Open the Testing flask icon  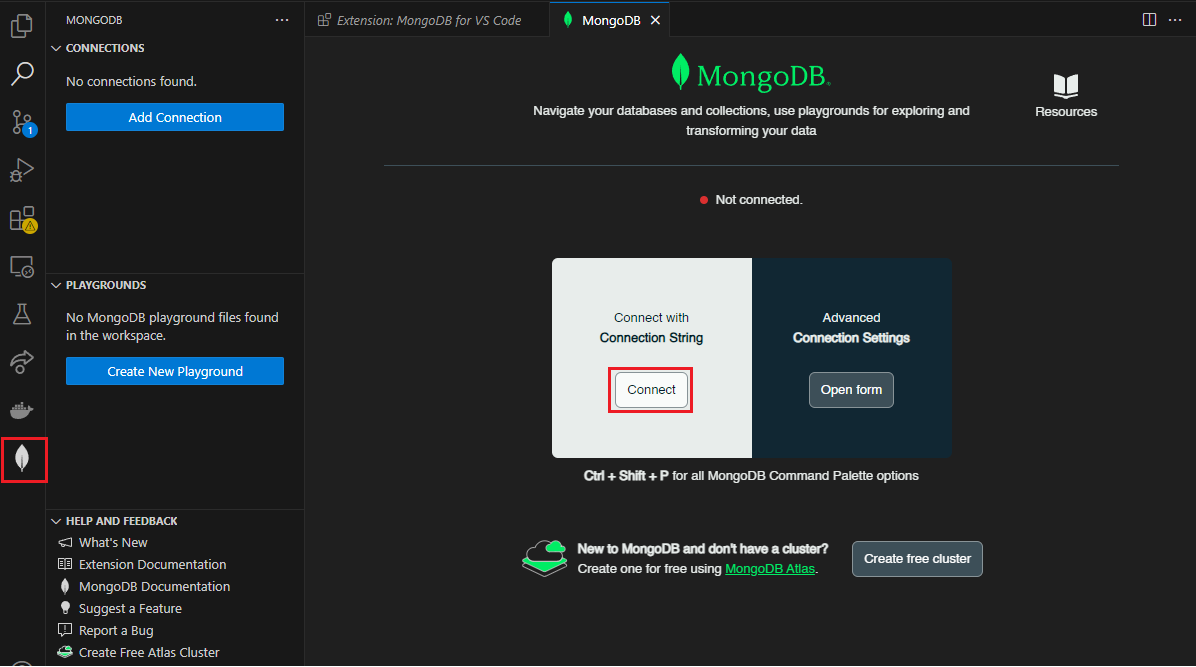22,314
